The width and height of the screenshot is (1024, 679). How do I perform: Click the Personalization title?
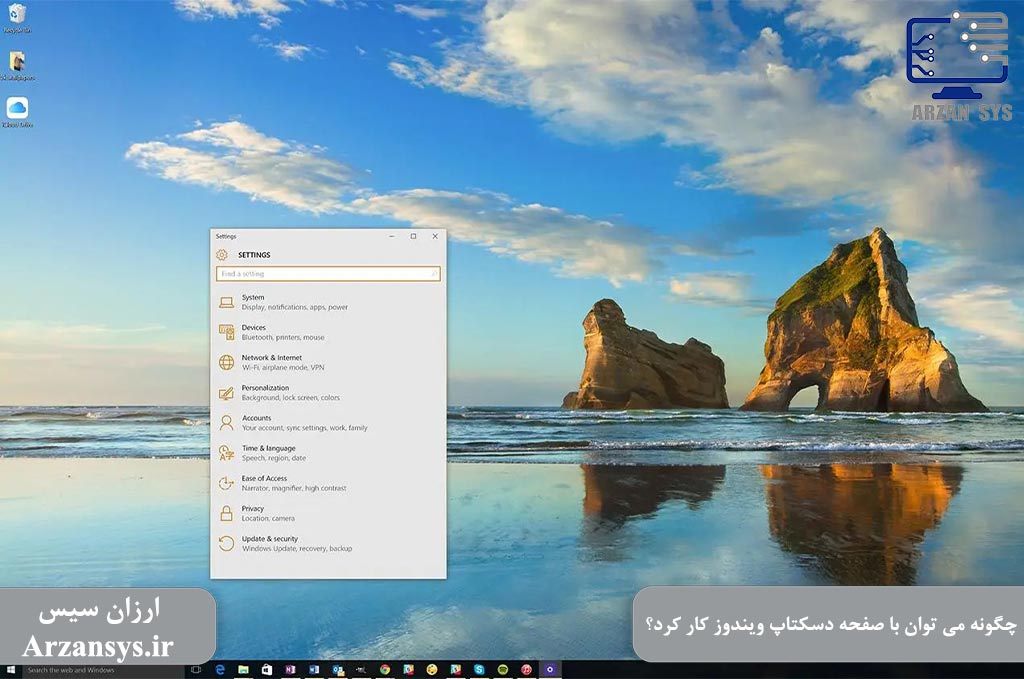click(265, 388)
